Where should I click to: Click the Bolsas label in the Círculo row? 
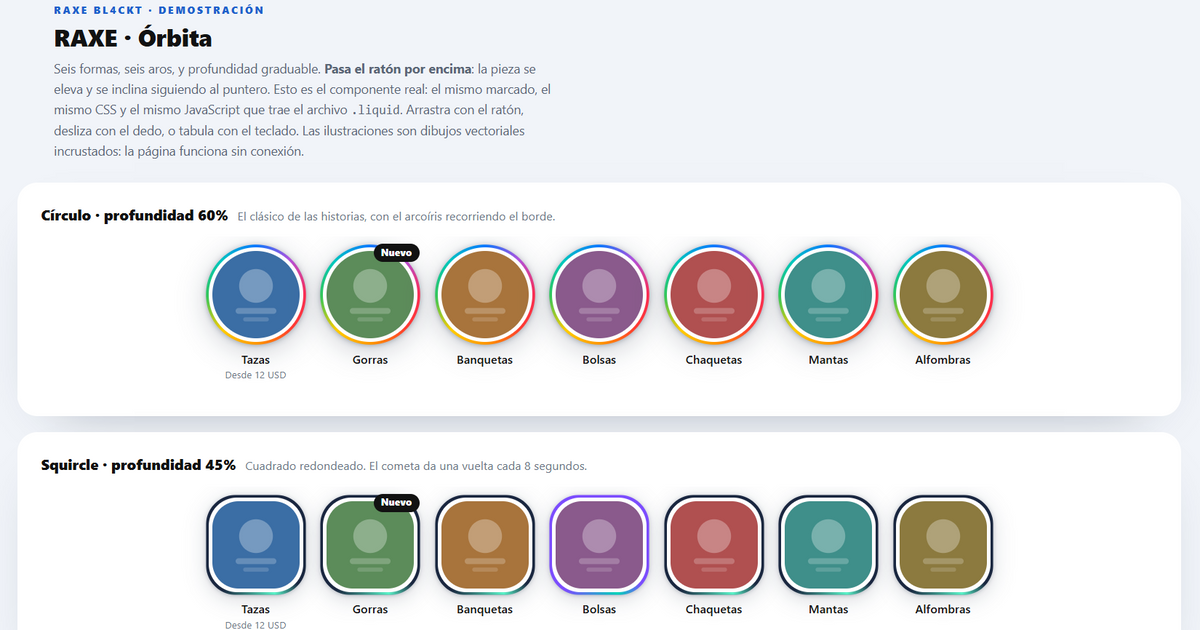[x=599, y=360]
